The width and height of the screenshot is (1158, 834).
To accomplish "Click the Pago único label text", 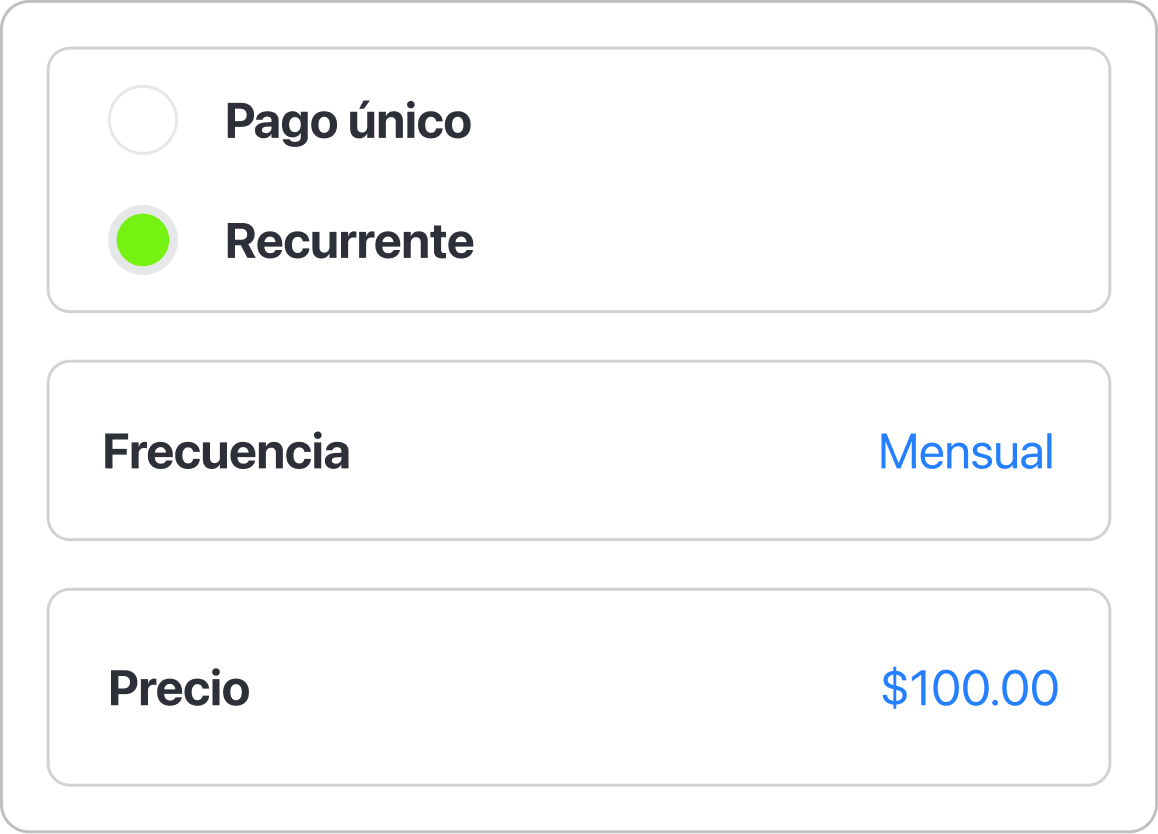I will 348,120.
